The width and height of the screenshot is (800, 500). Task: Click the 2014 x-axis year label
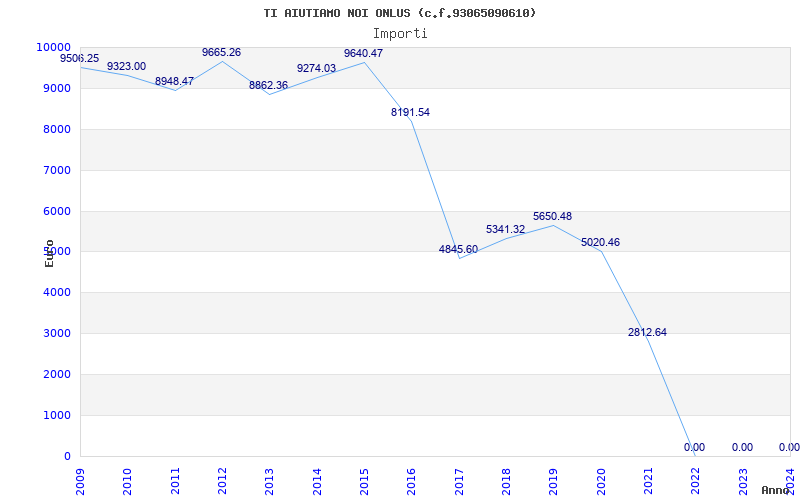coord(317,482)
